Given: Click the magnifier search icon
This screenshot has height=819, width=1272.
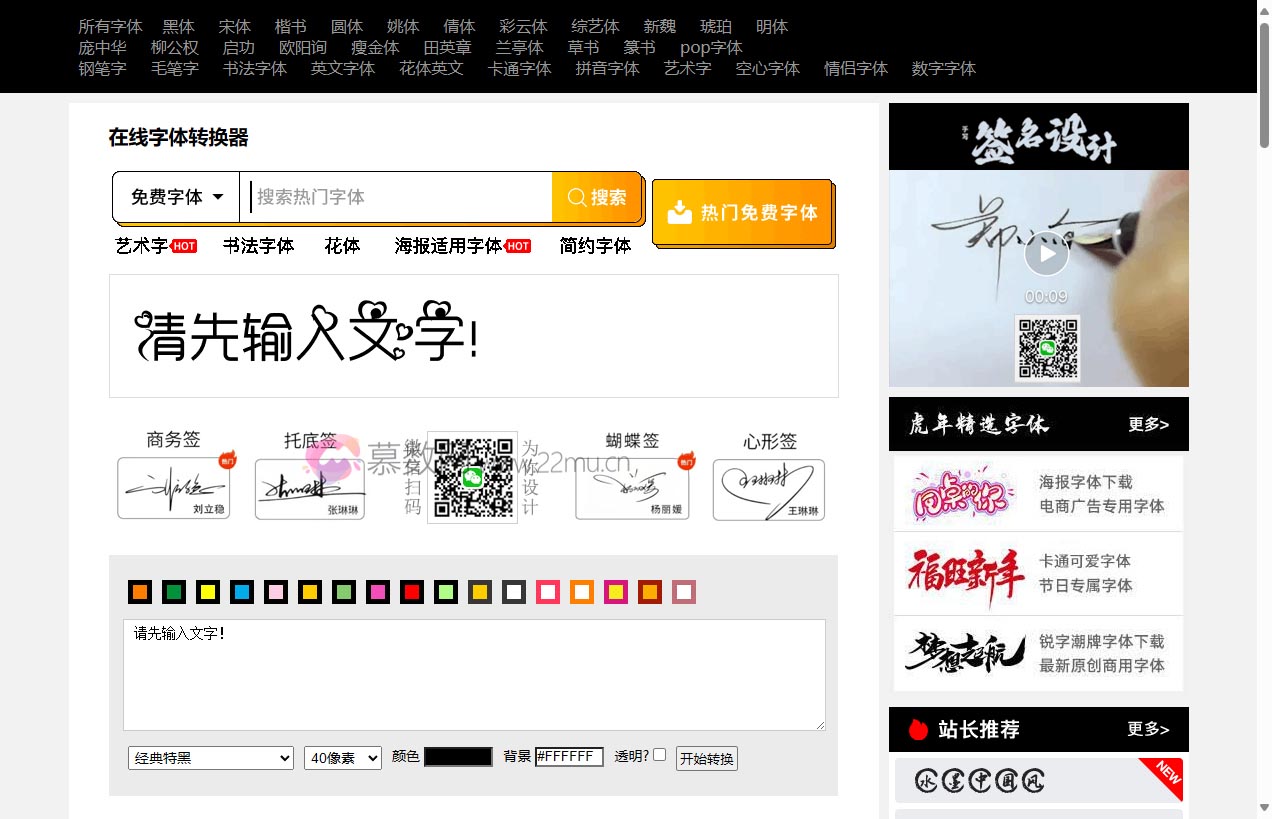Looking at the screenshot, I should point(577,197).
